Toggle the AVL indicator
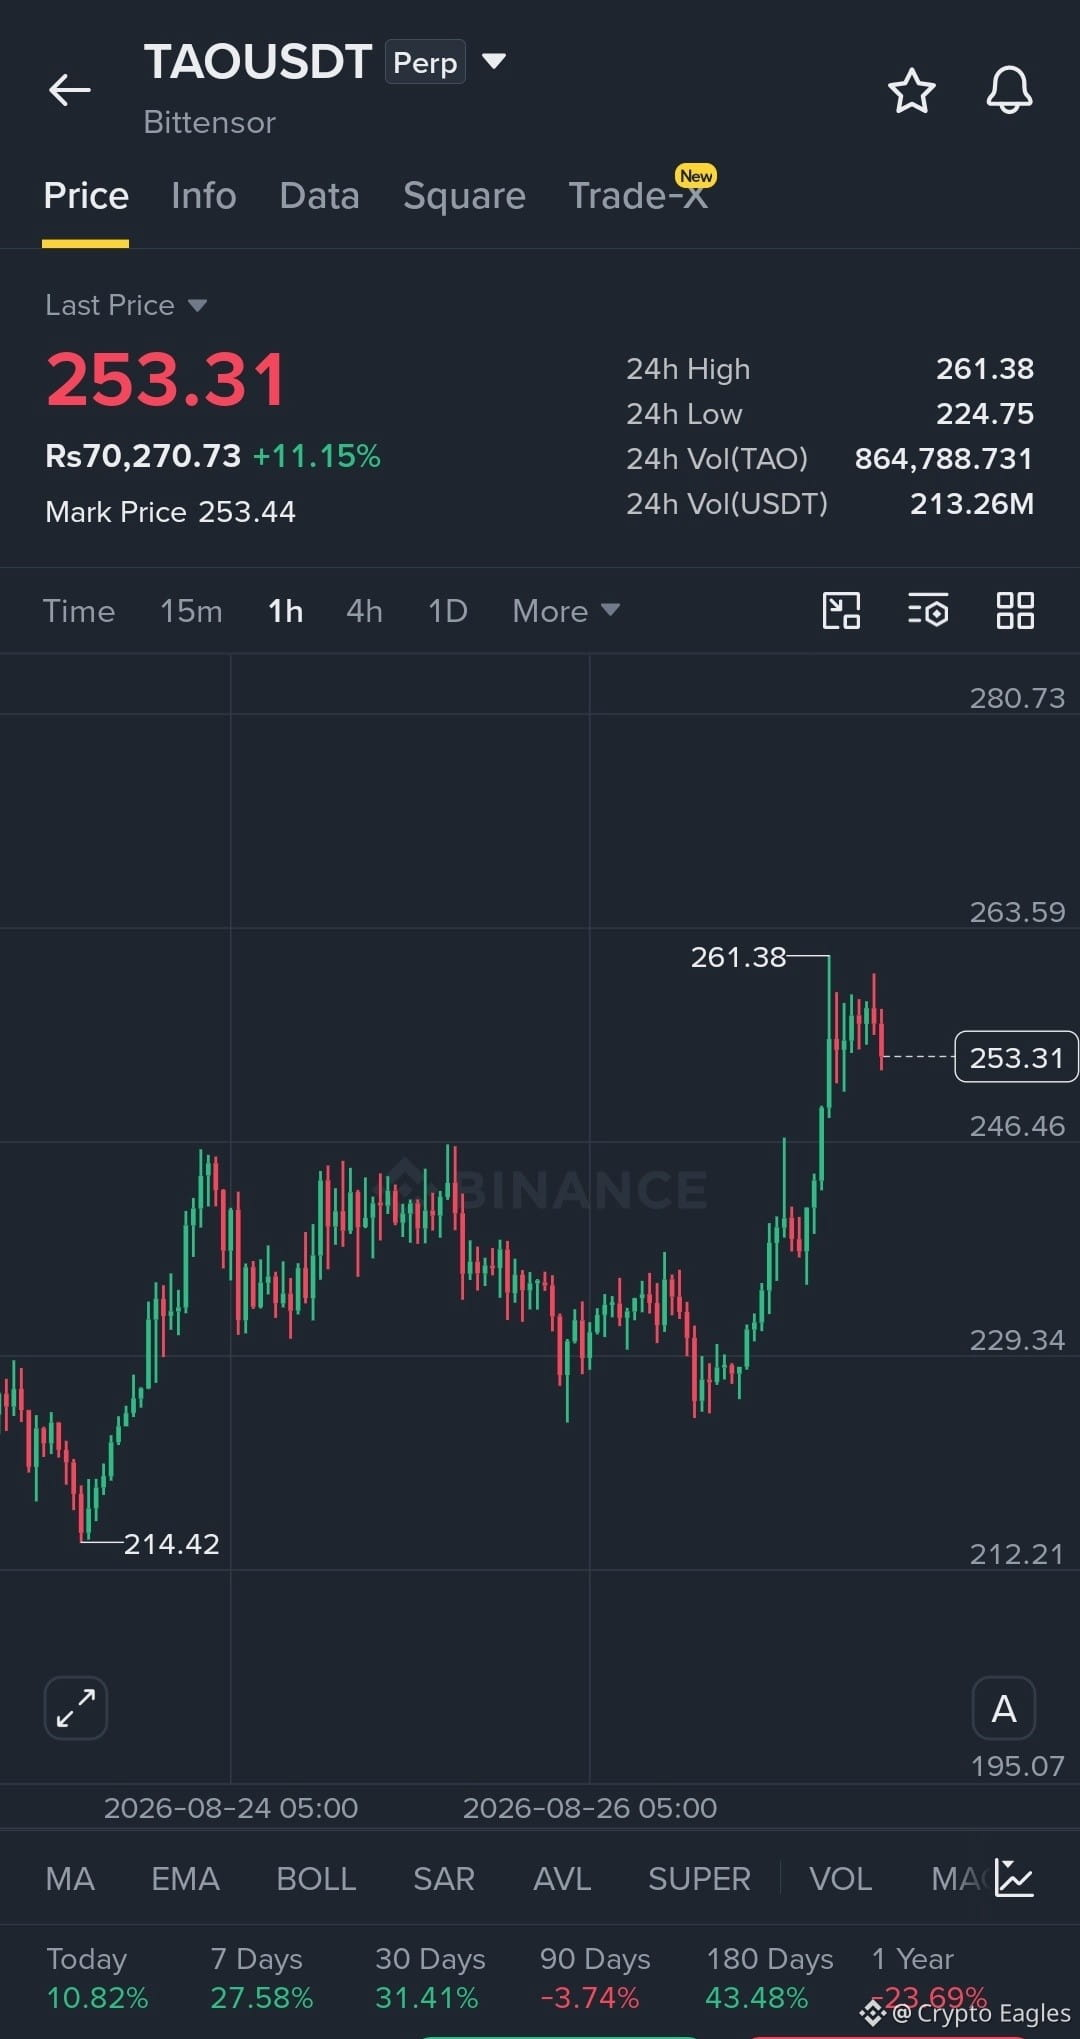 (x=562, y=1878)
